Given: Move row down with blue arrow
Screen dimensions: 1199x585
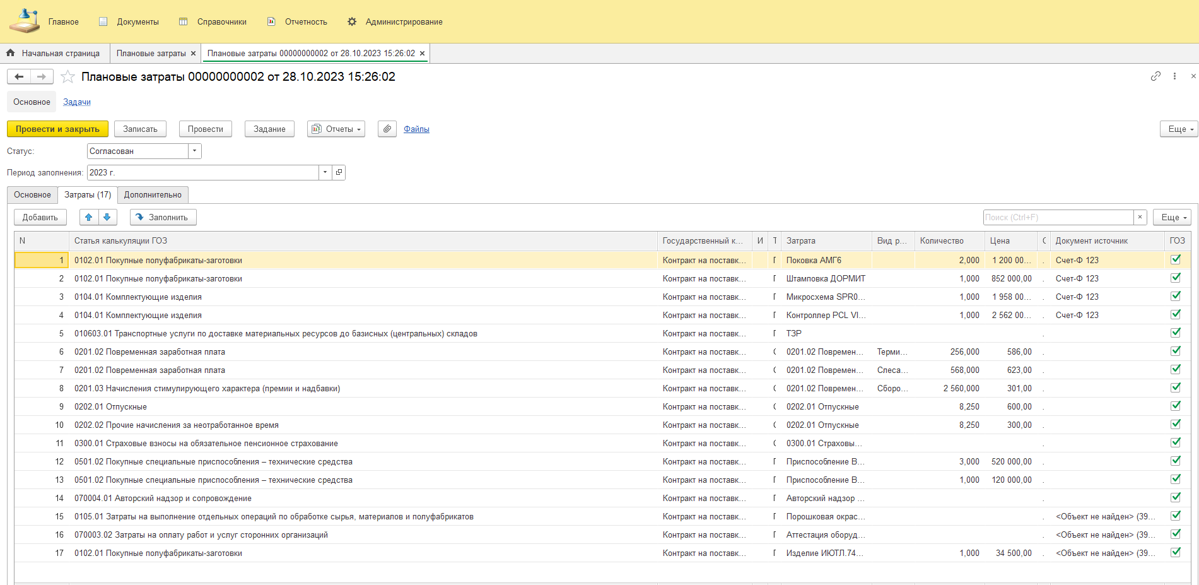Looking at the screenshot, I should click(x=107, y=217).
